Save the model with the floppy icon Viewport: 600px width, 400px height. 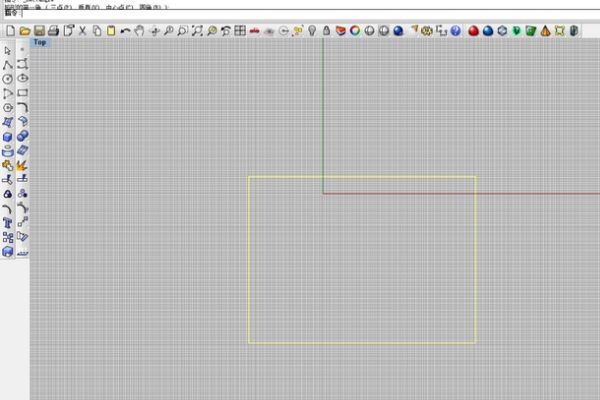pos(39,31)
